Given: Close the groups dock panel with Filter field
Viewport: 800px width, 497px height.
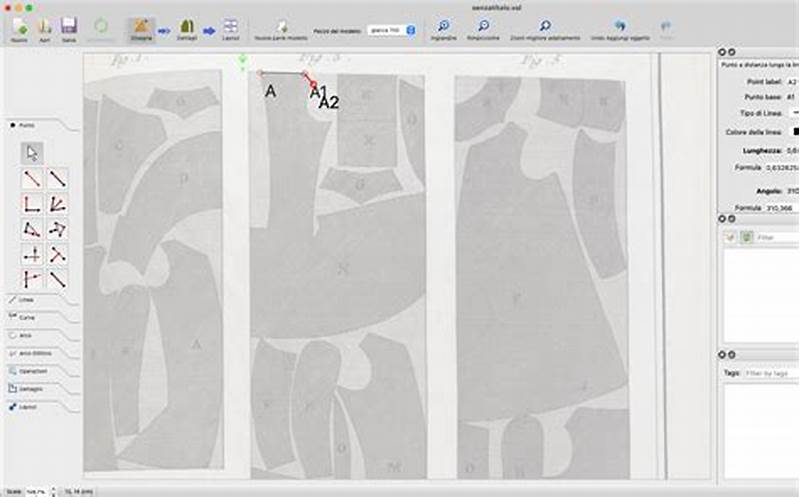Looking at the screenshot, I should (722, 218).
